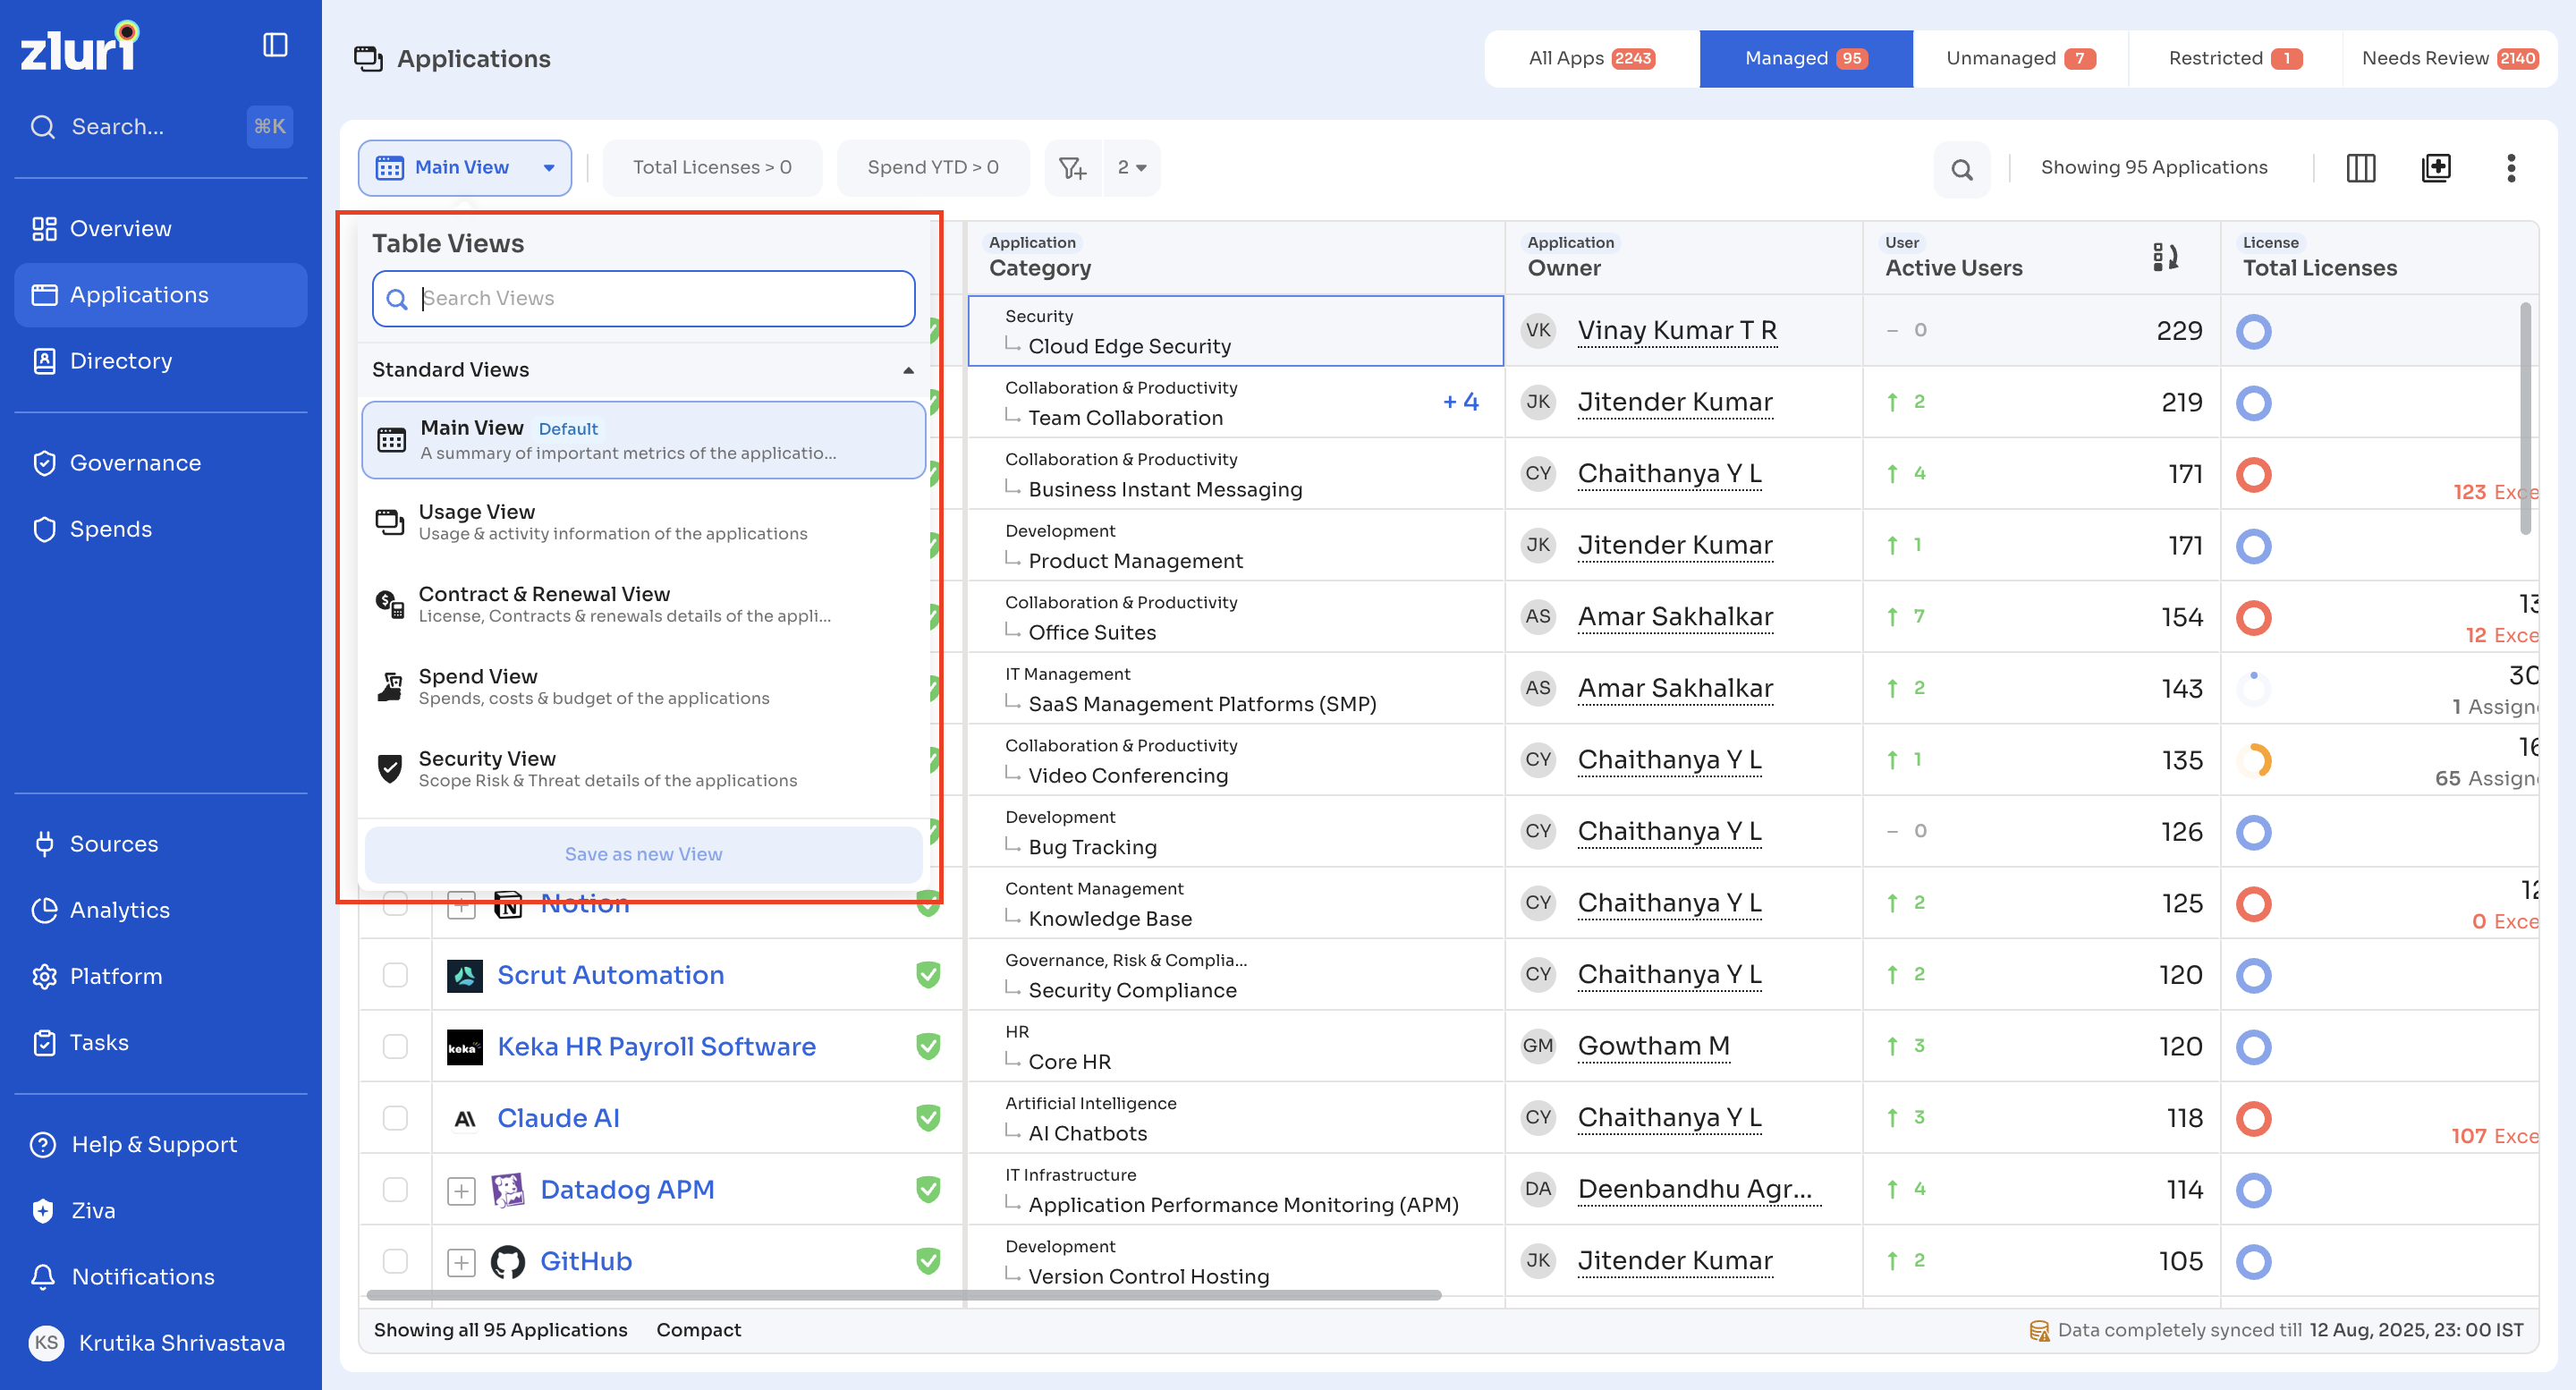Open Governance in the sidebar
Image resolution: width=2576 pixels, height=1390 pixels.
pos(161,463)
